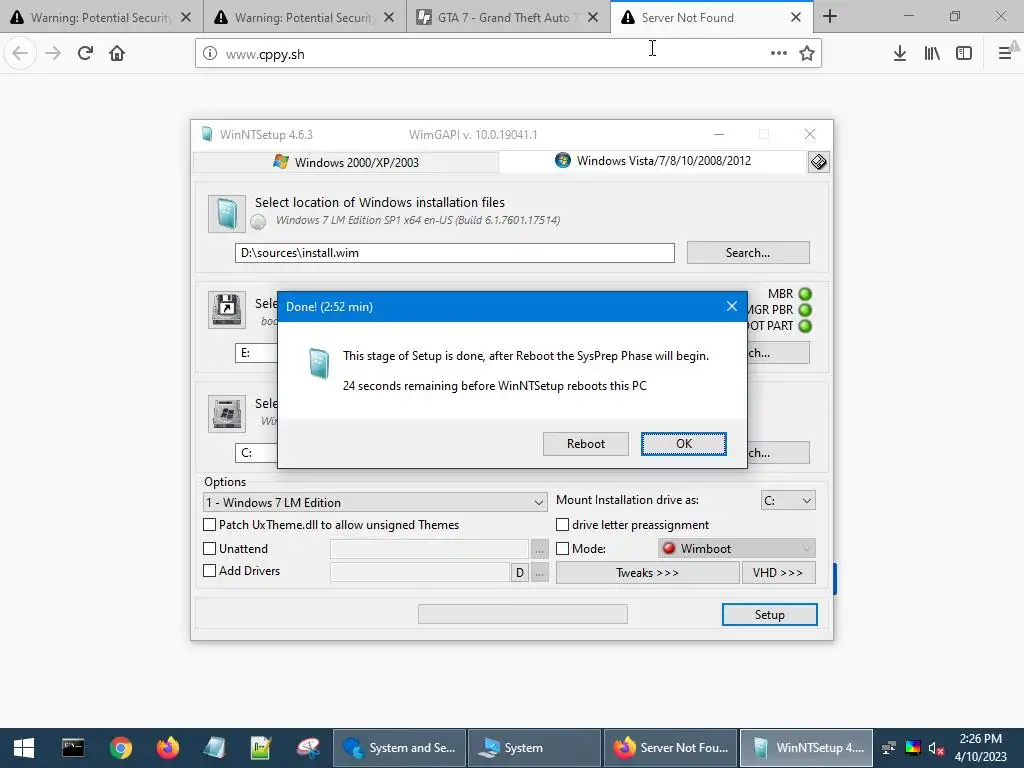Toggle Firefox sidebar icon

(x=964, y=54)
